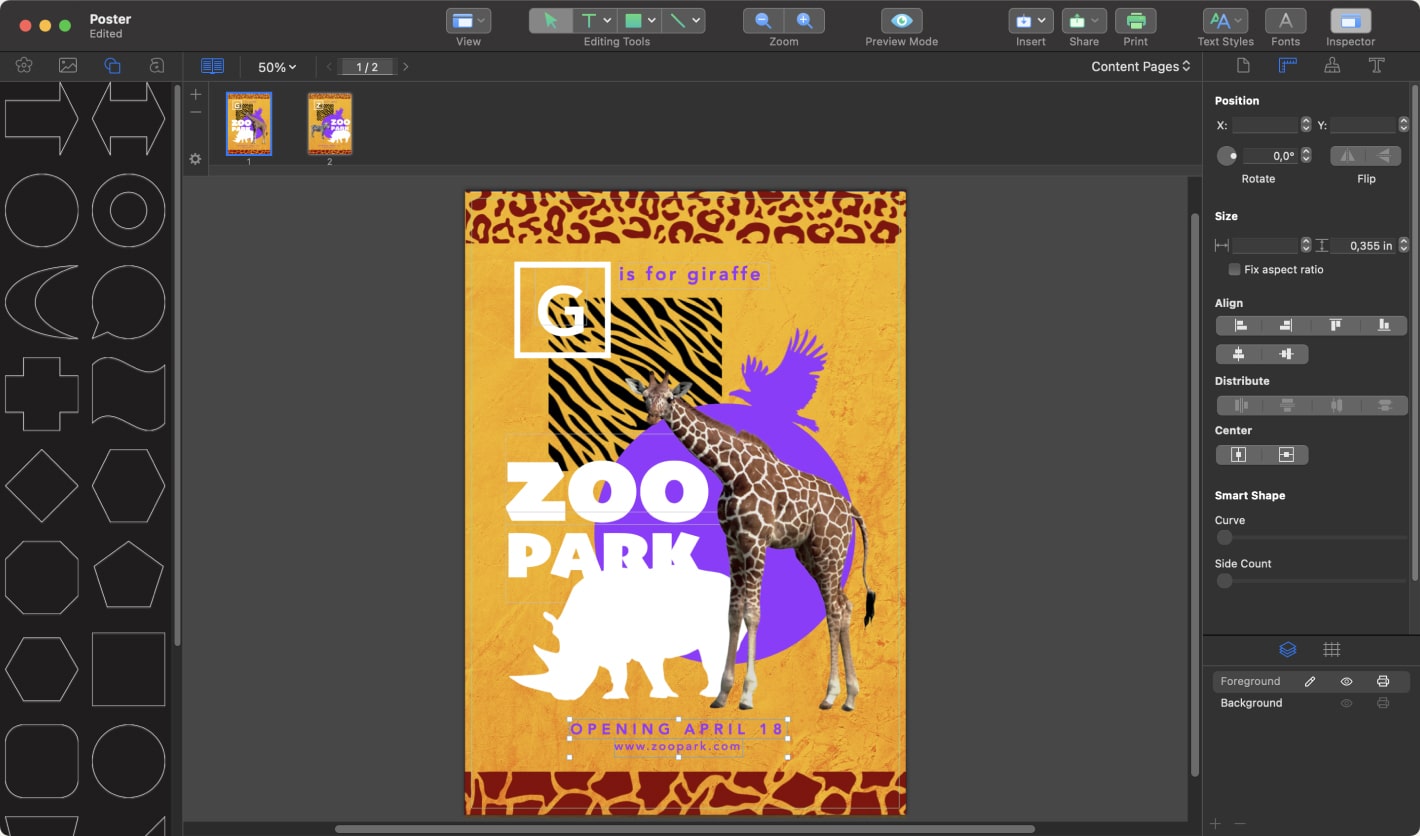The image size is (1420, 836).
Task: Make the Background layer visible
Action: (1346, 703)
